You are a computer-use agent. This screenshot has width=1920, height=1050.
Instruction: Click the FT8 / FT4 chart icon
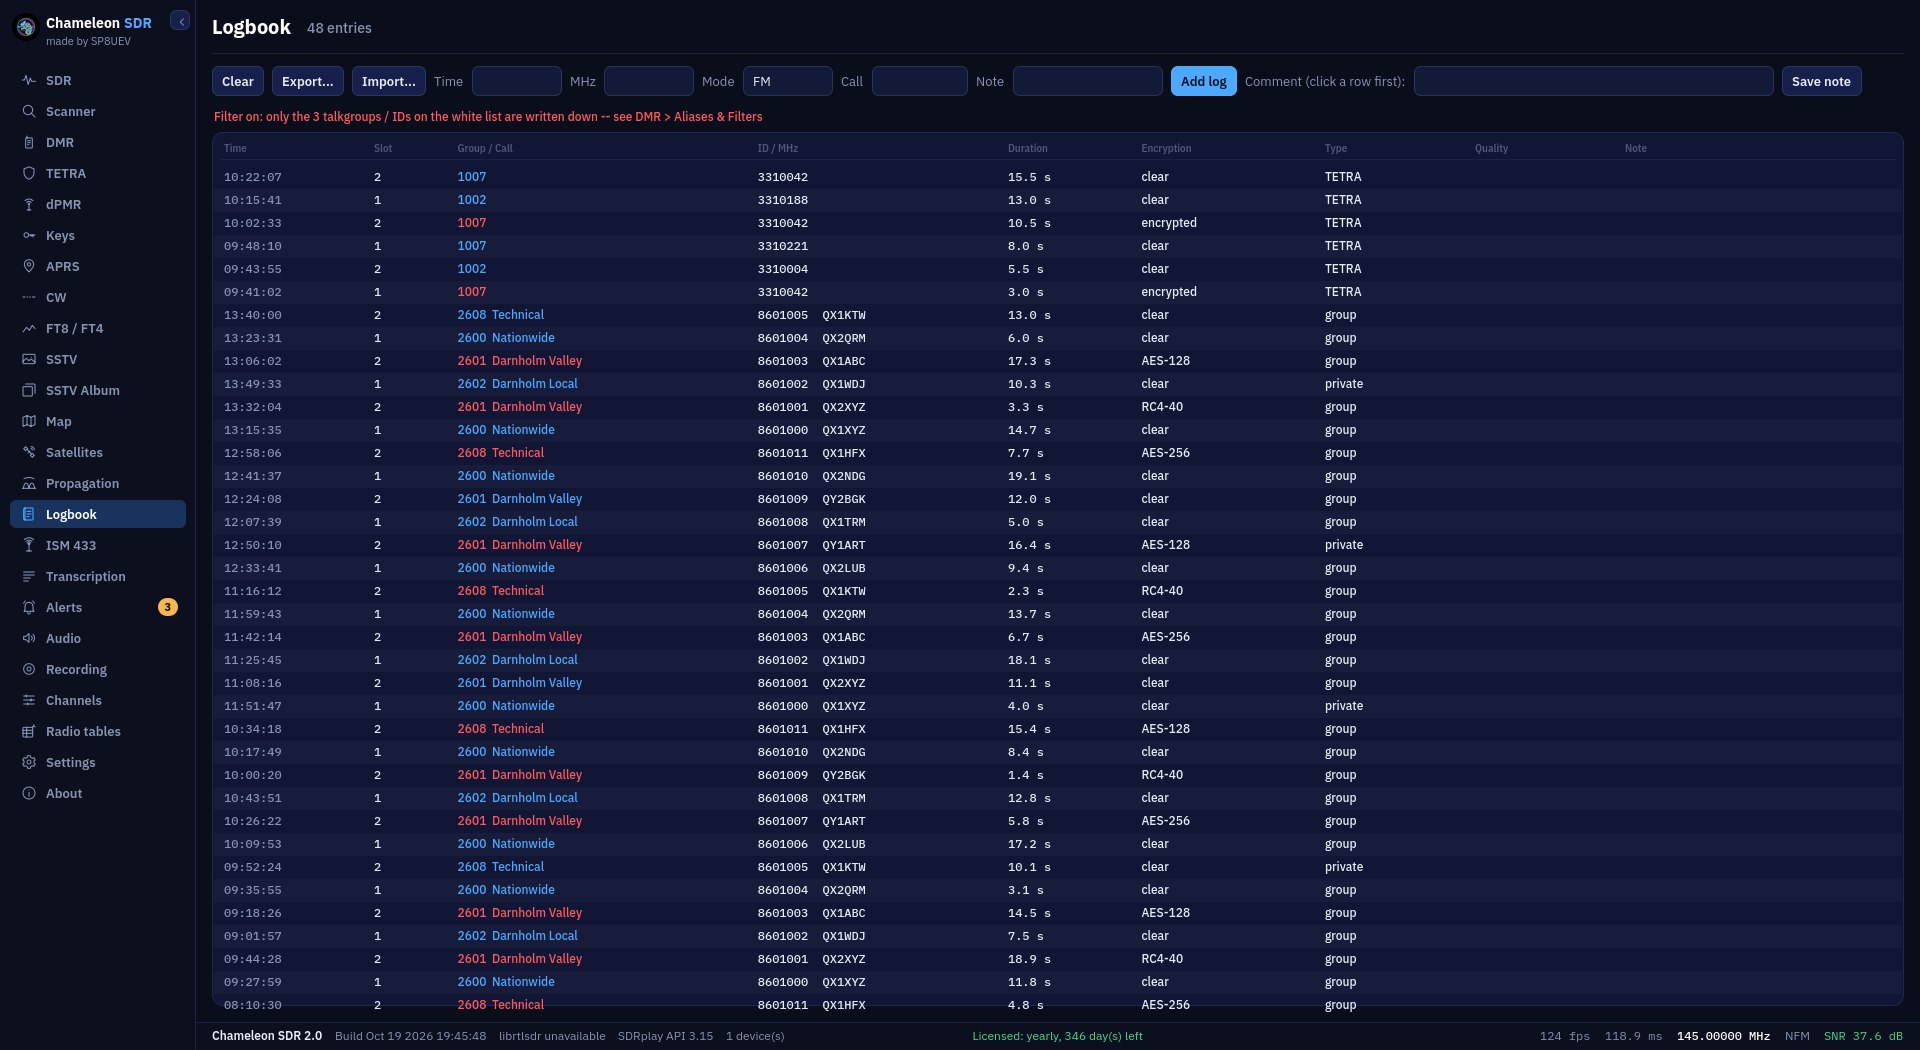pos(29,328)
